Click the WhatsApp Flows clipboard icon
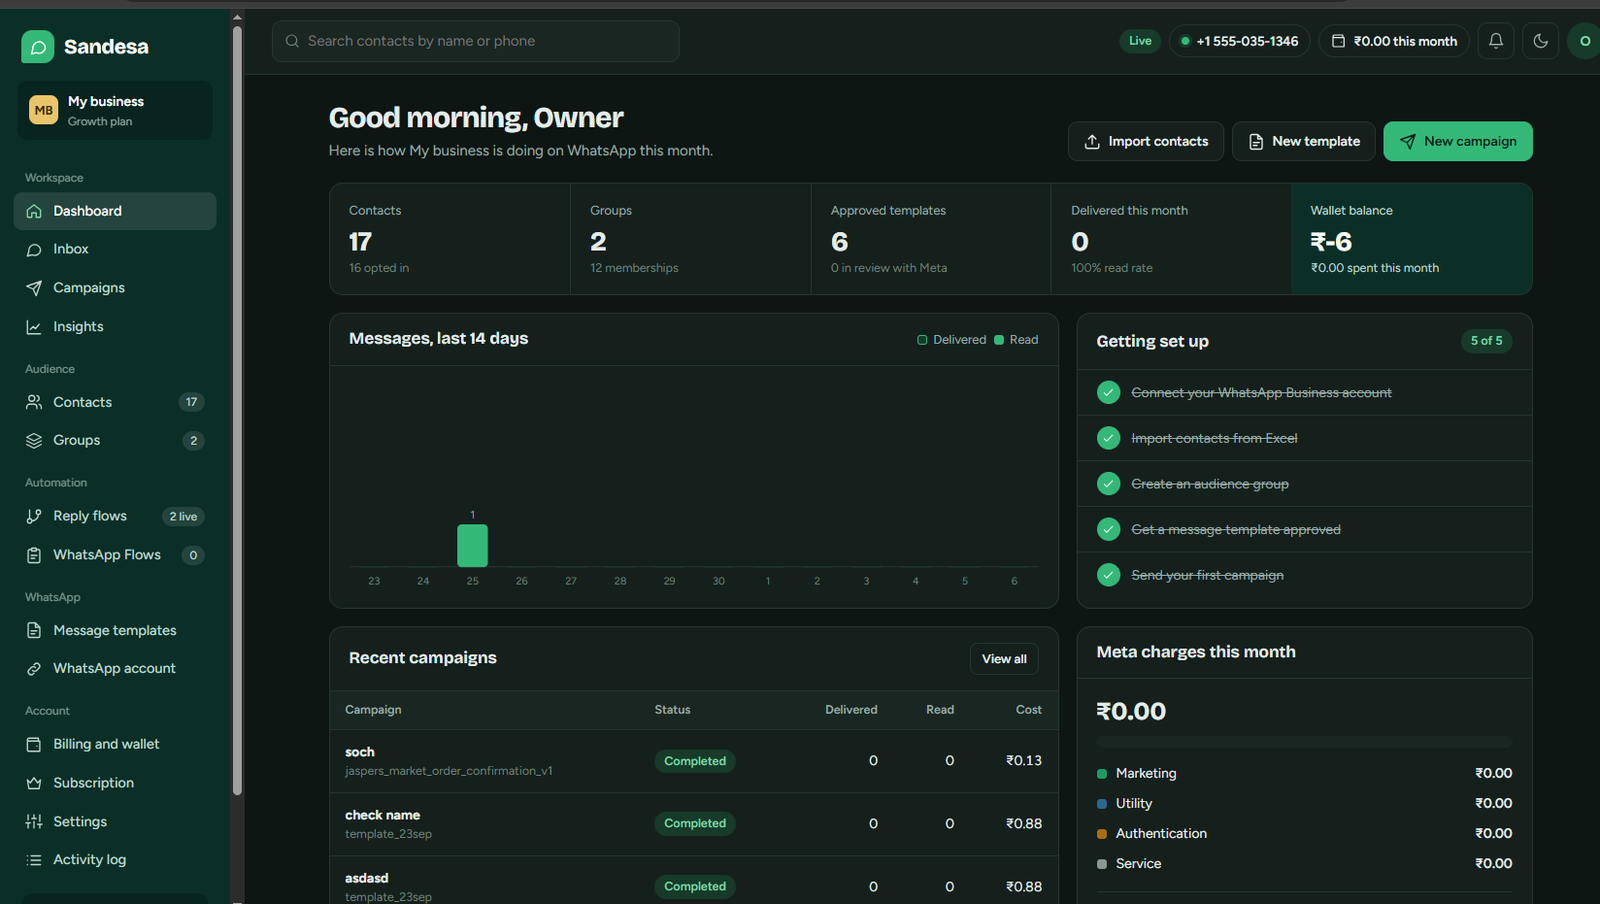Screen dimensions: 1600x904 [x=34, y=555]
